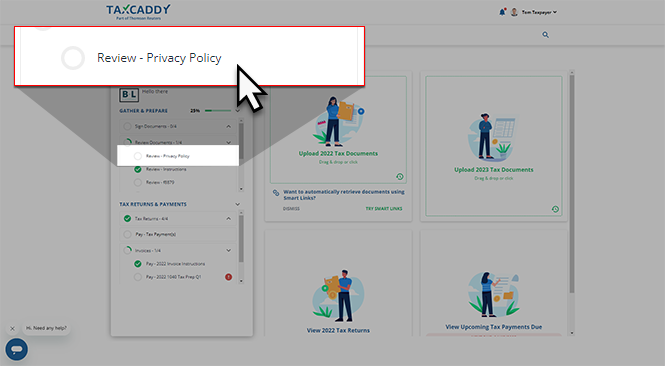Click the dashboard scroll-up arrow
Screen dimensions: 665x366
point(572,73)
